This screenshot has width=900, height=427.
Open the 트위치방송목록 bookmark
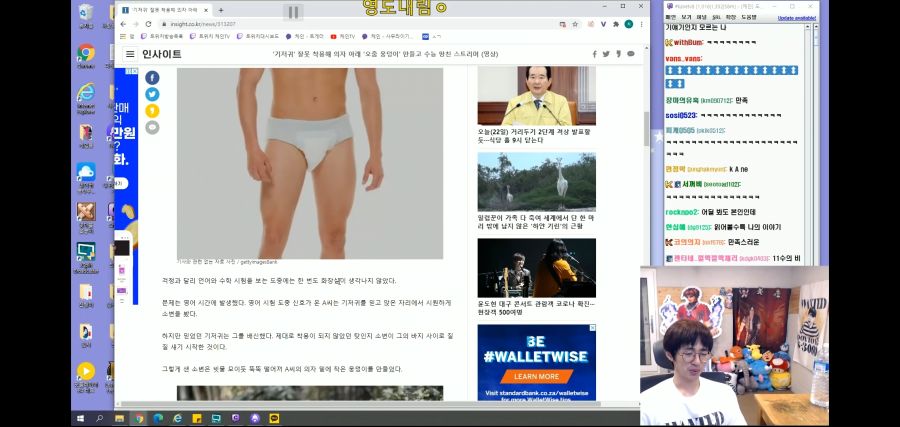161,36
